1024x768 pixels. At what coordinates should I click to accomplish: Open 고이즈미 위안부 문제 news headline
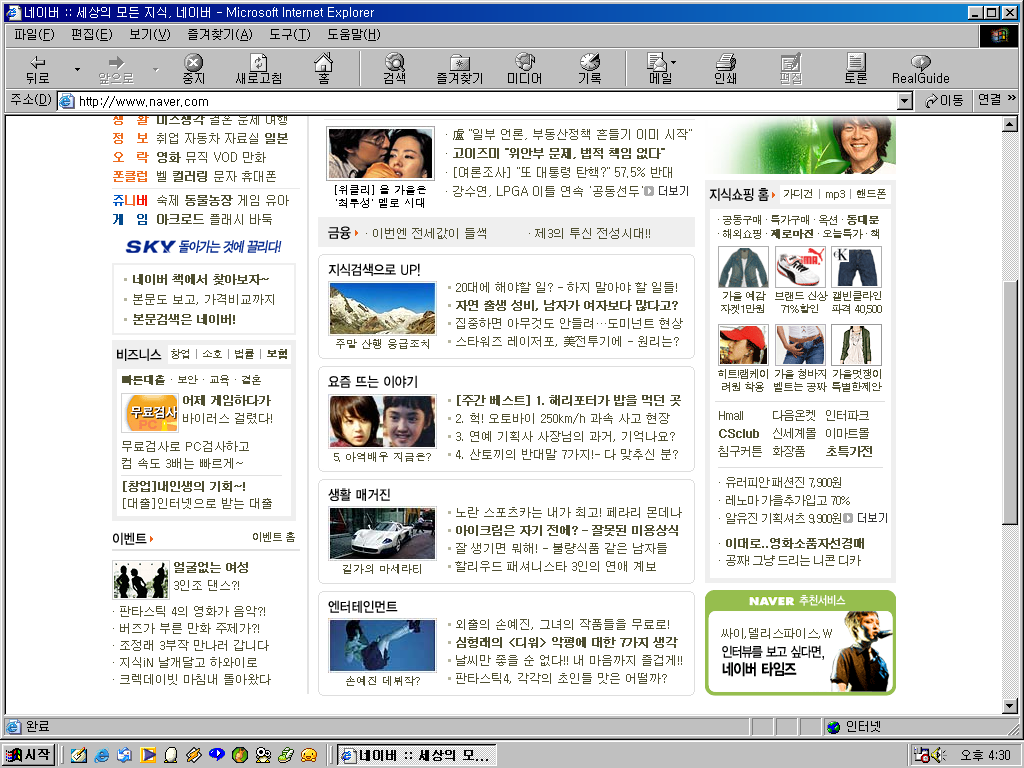pos(558,153)
